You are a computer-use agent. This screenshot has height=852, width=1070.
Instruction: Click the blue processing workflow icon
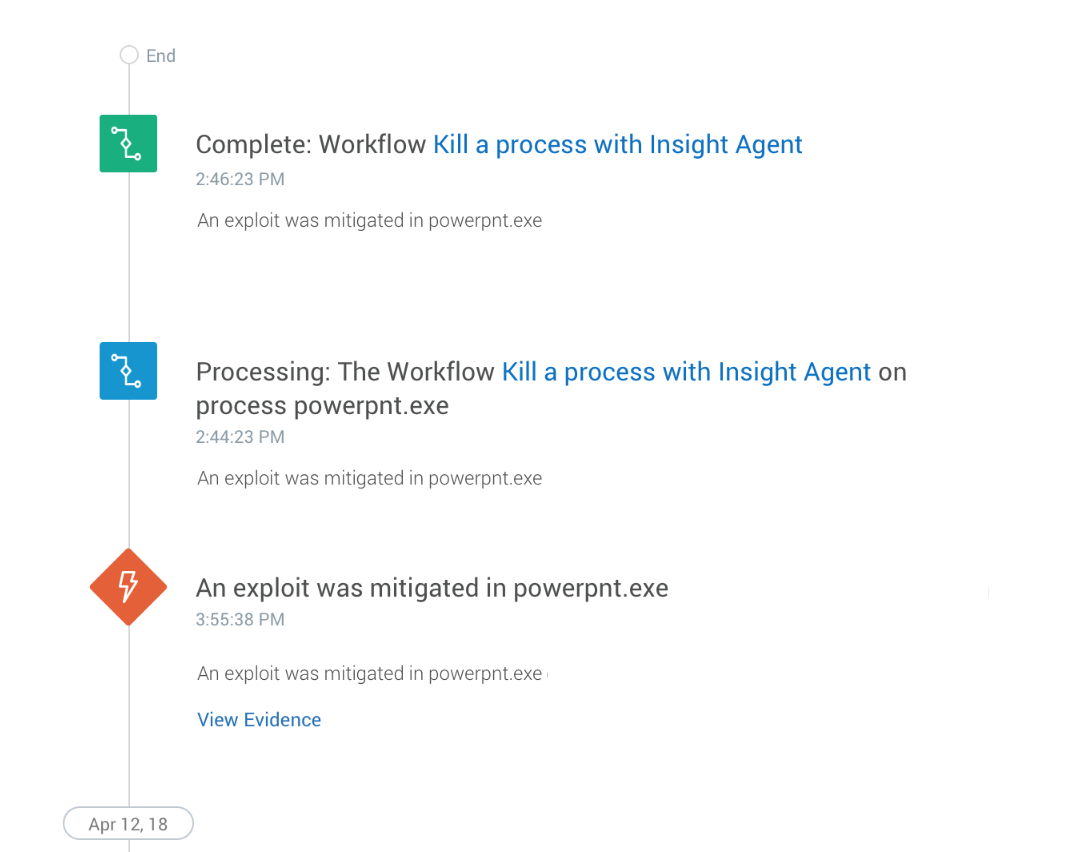click(x=128, y=370)
